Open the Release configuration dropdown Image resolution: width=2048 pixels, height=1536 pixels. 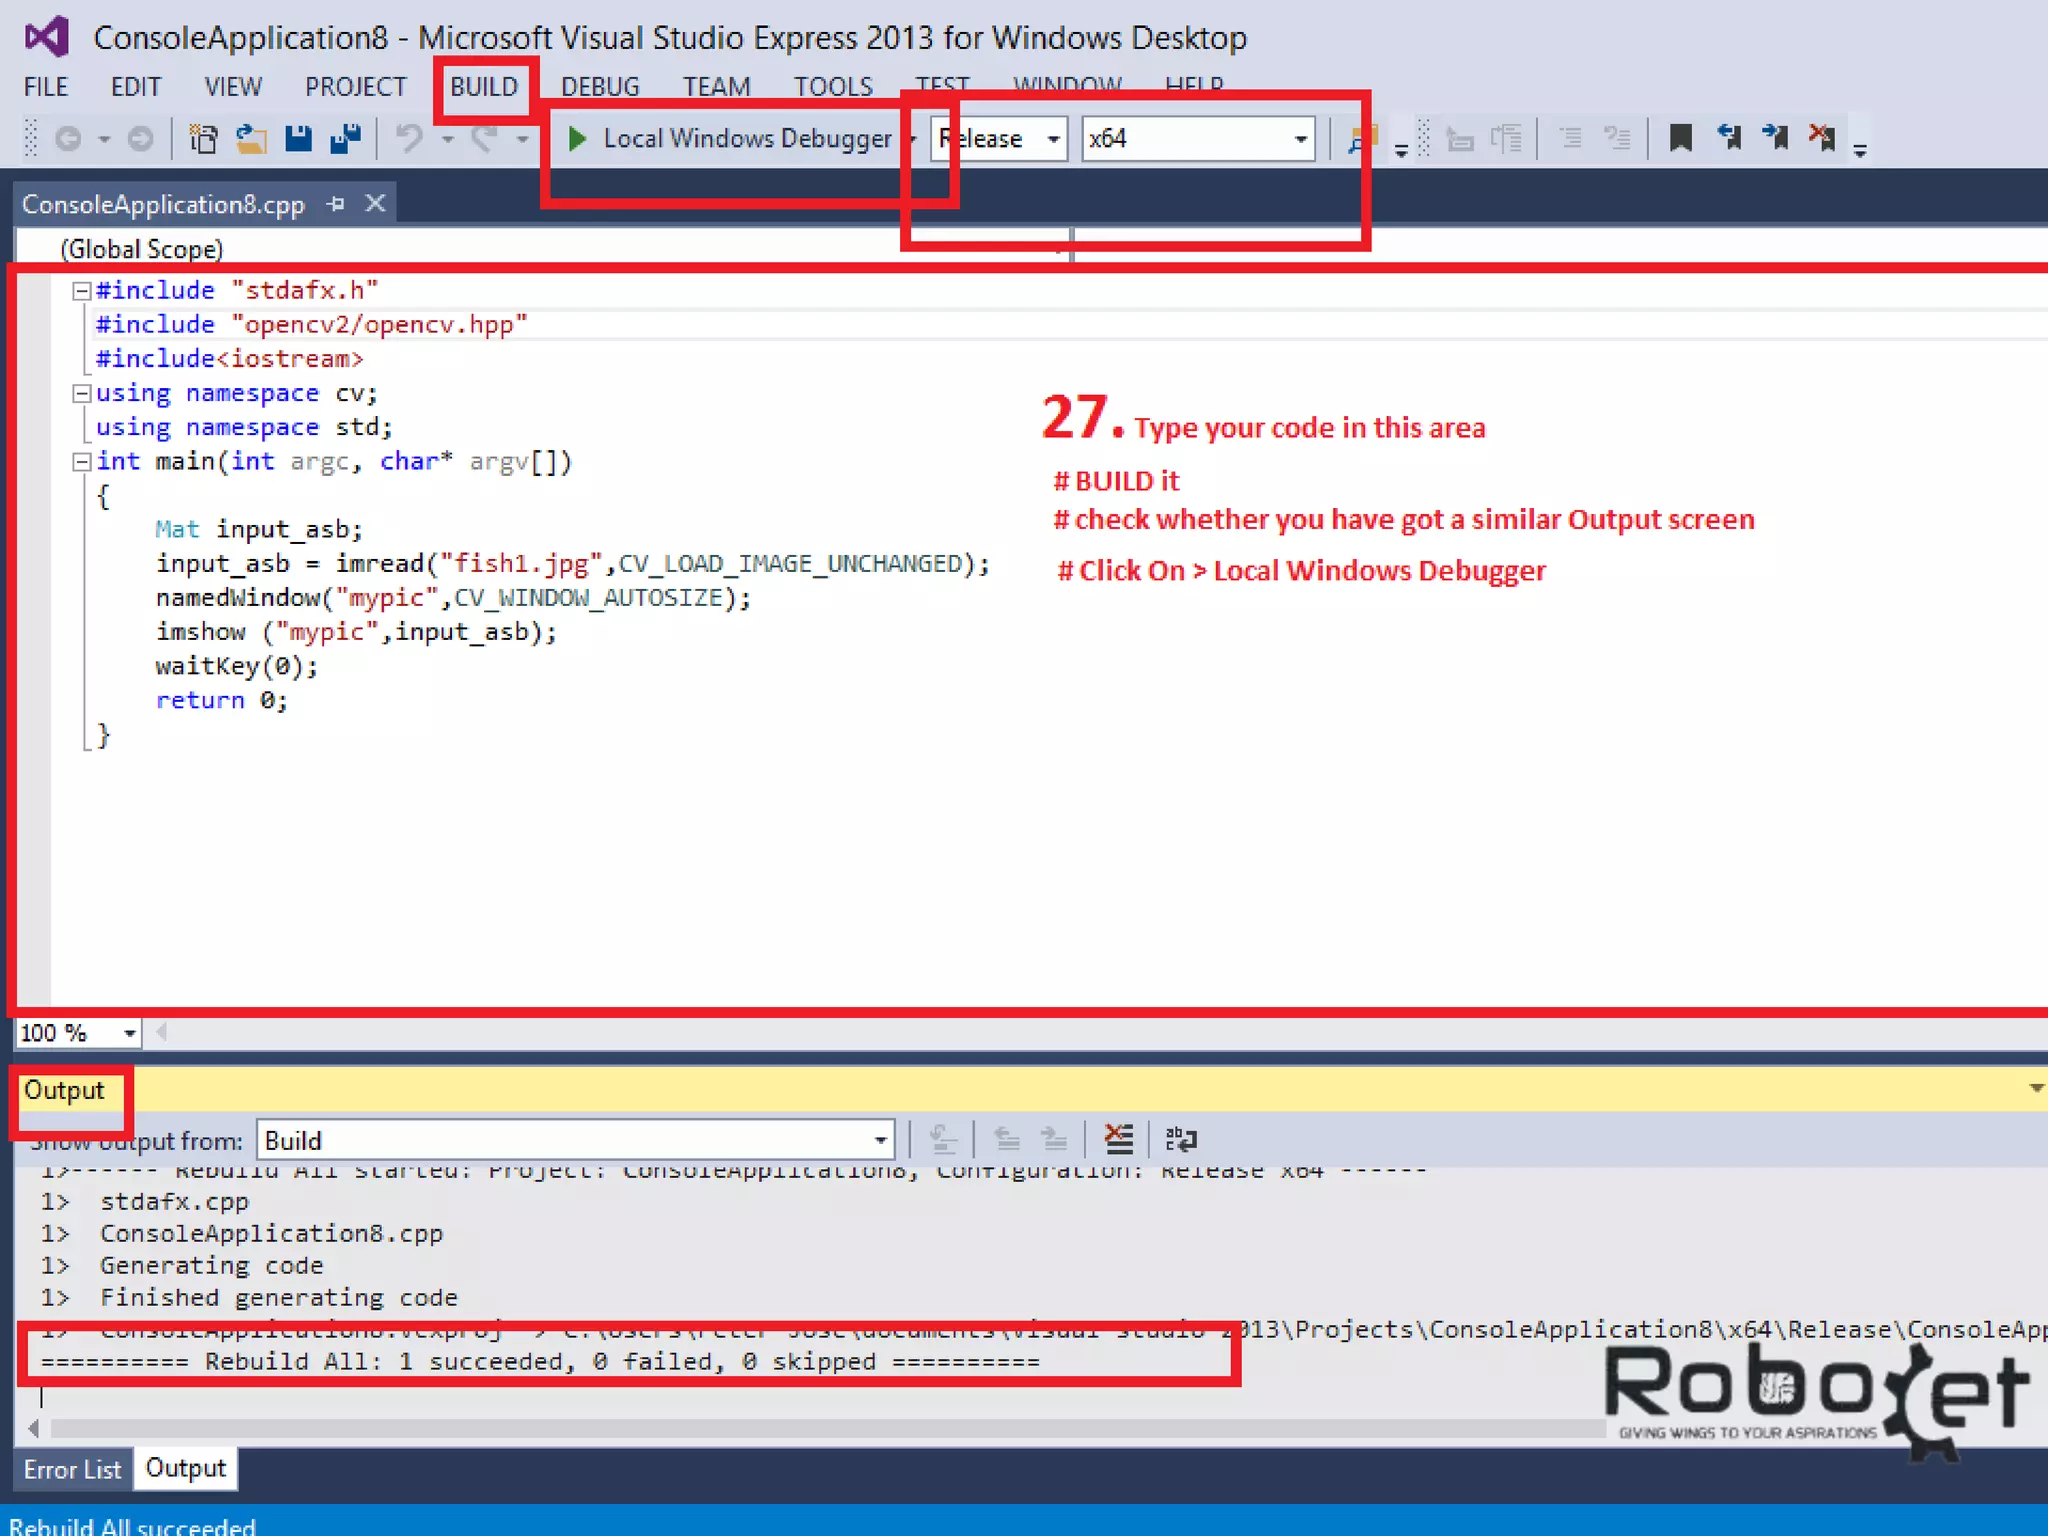pyautogui.click(x=1053, y=139)
